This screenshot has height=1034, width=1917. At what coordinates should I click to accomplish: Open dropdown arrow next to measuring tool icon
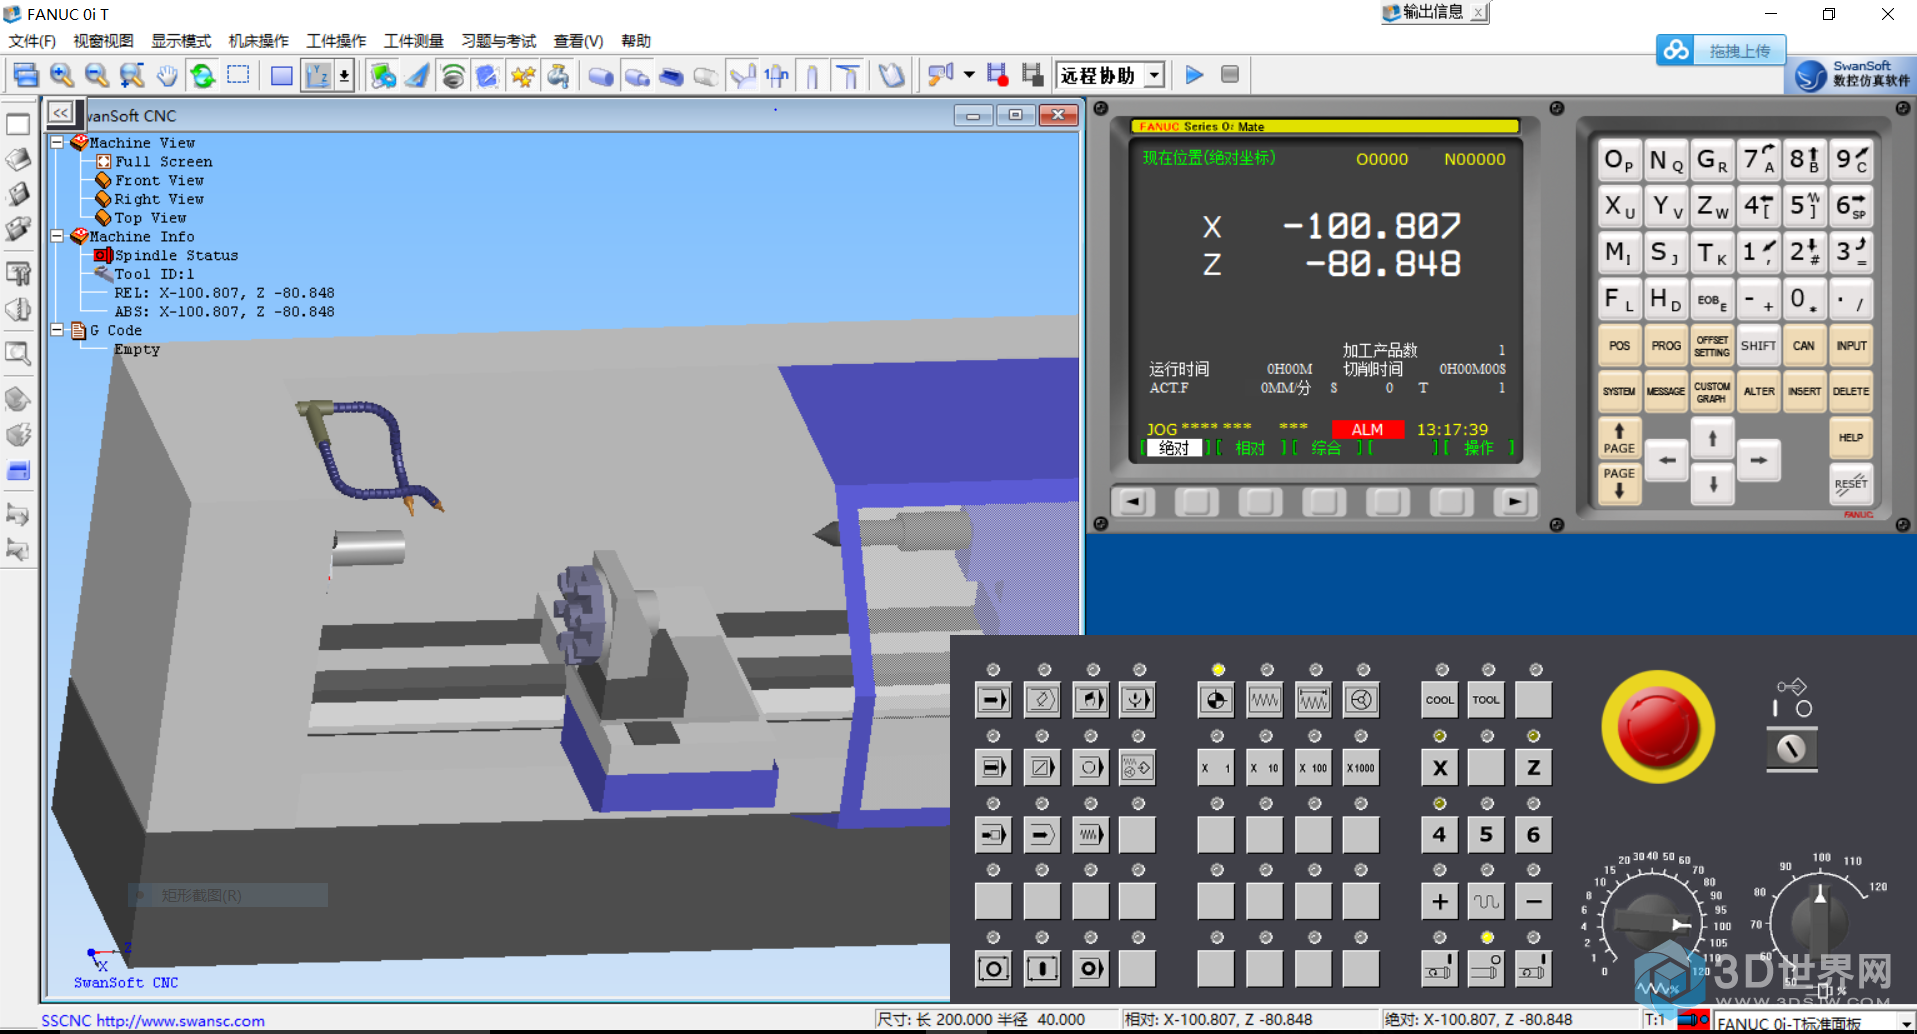click(x=968, y=75)
